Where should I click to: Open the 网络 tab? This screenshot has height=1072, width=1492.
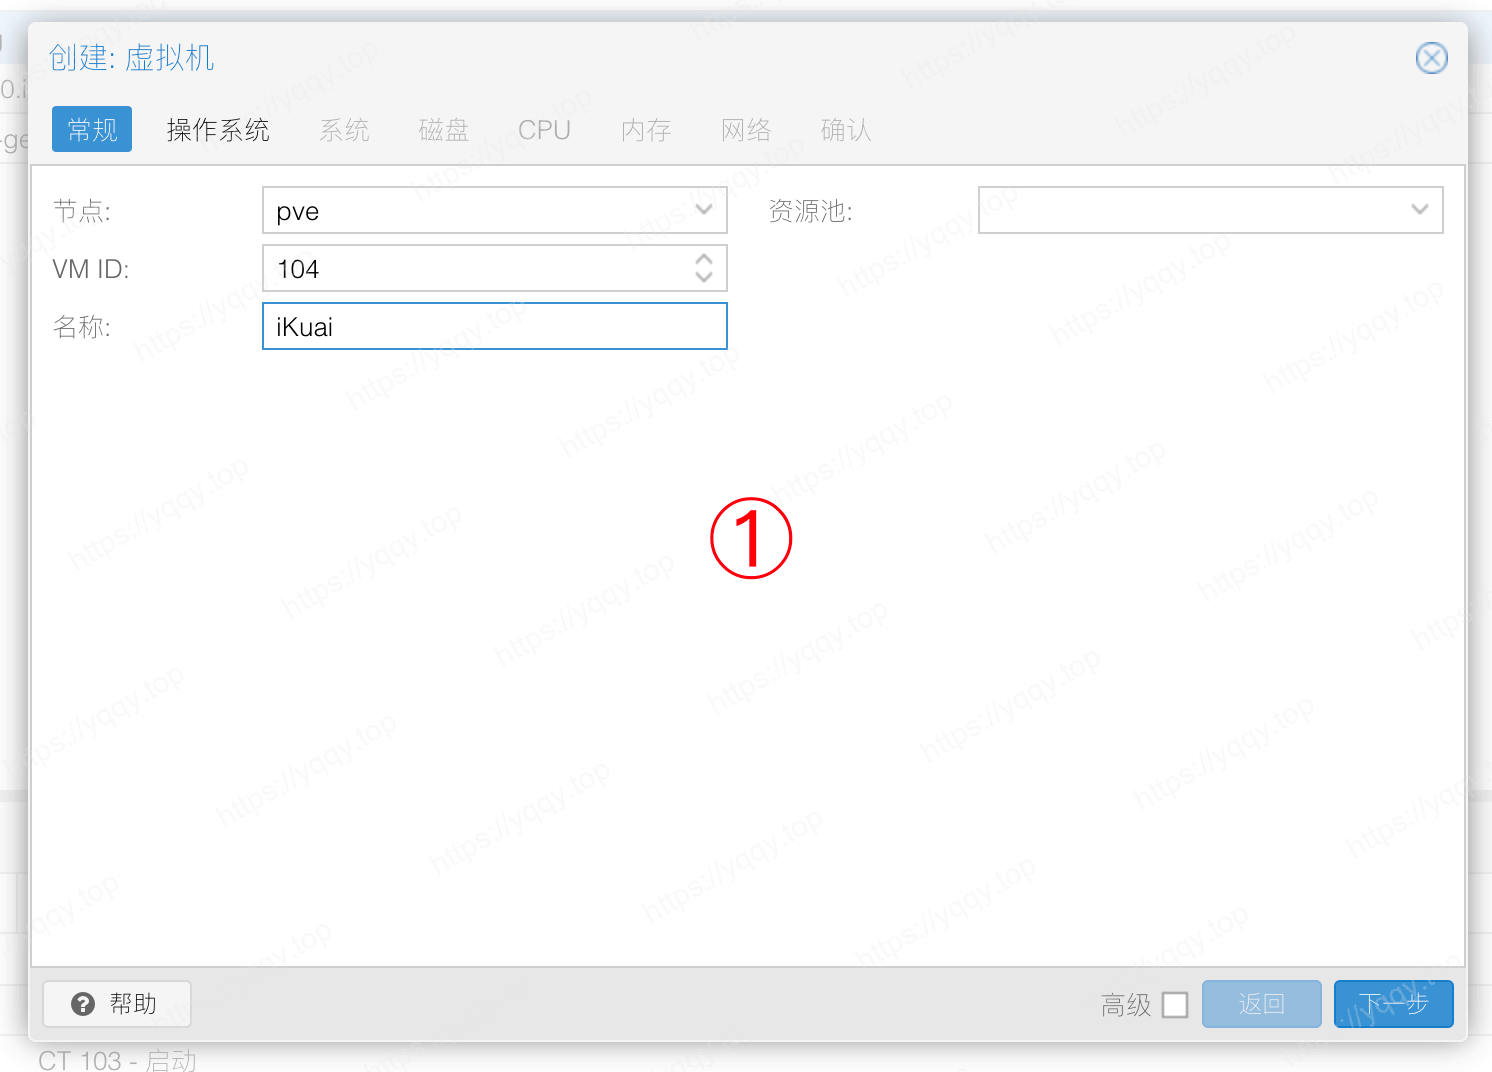(746, 130)
